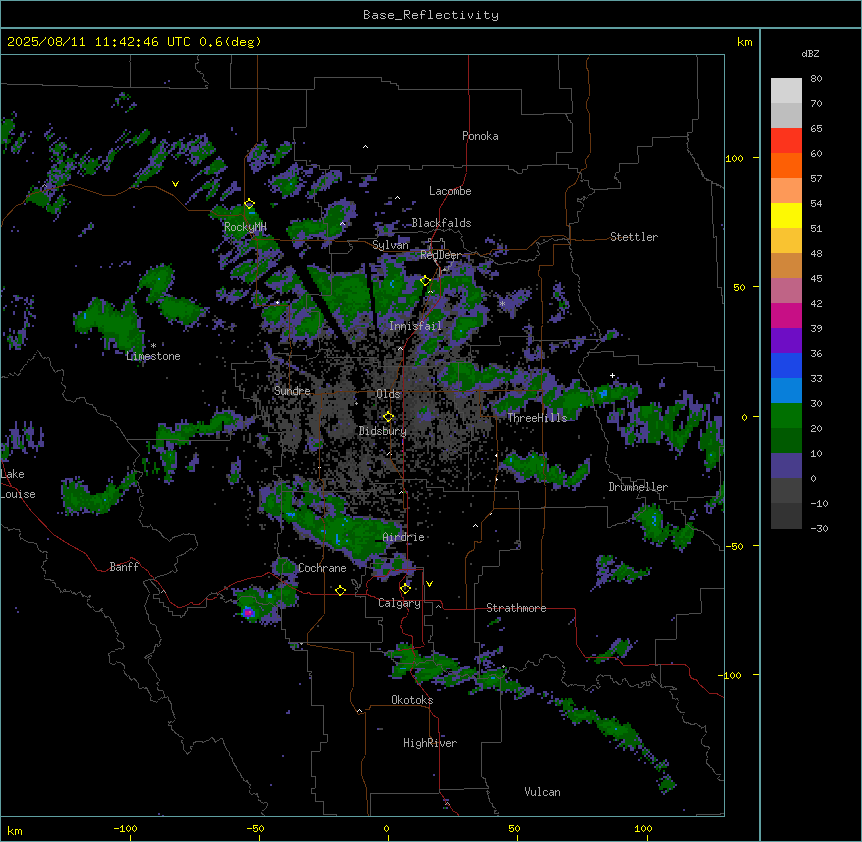Click the Okotoks label
862x842 pixels.
point(412,700)
